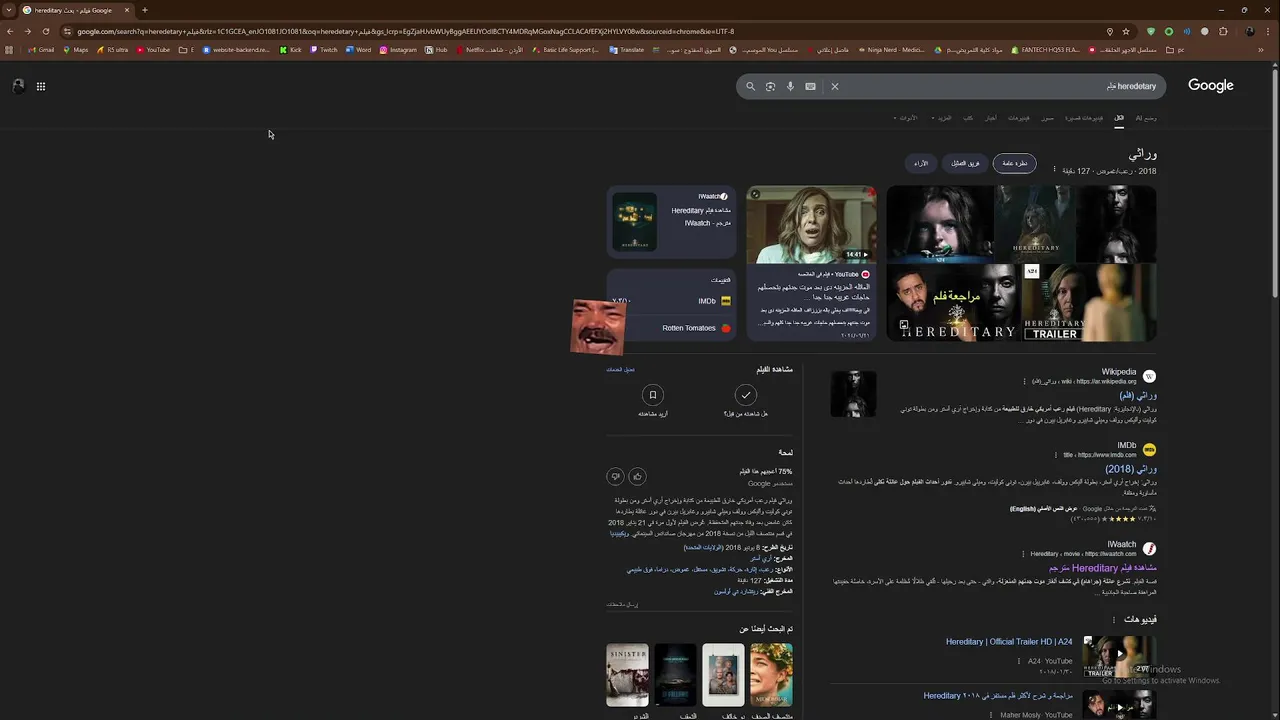This screenshot has height=720, width=1280.
Task: Click the magnifier search icon
Action: [x=750, y=86]
